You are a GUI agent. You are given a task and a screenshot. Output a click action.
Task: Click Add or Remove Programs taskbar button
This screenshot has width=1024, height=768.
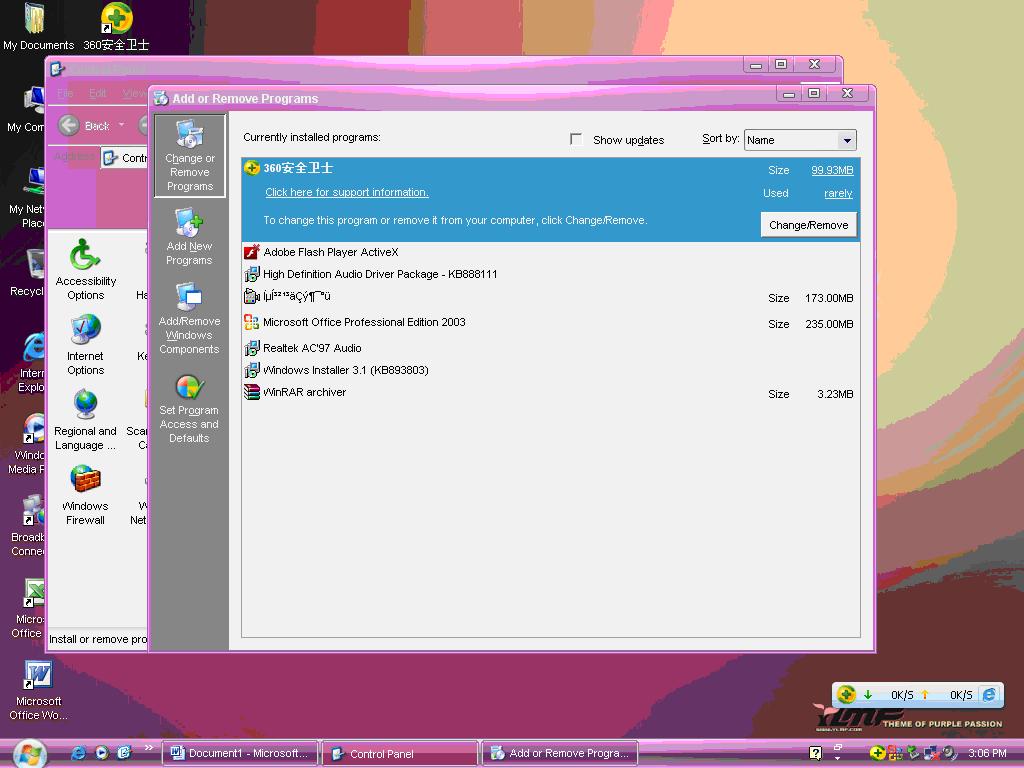pos(560,753)
